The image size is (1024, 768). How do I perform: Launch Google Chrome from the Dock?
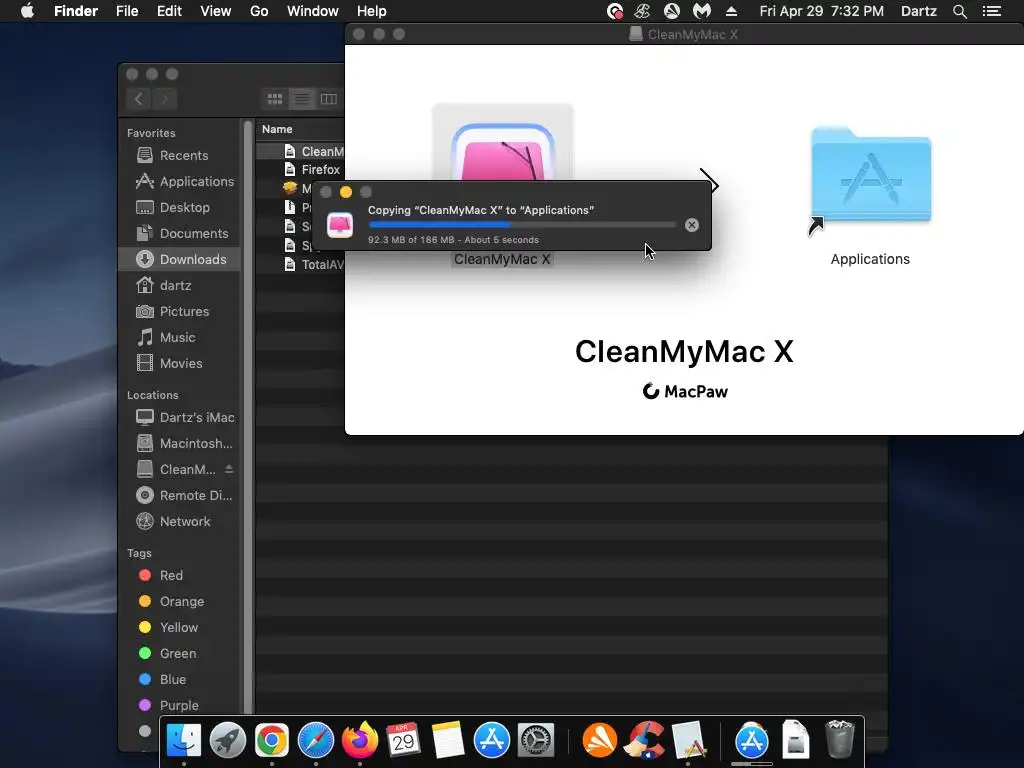(x=272, y=740)
